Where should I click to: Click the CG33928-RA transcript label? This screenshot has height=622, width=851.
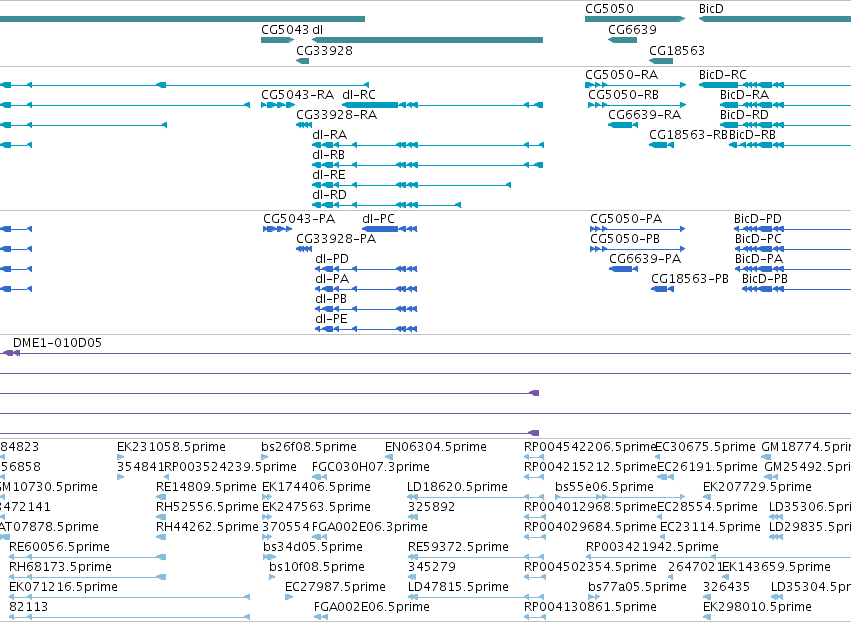point(336,115)
